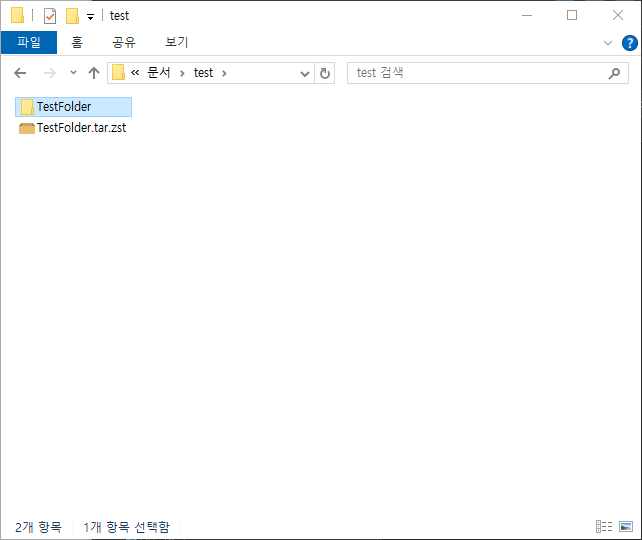This screenshot has height=540, width=642.
Task: Expand the address bar history dropdown
Action: point(305,74)
